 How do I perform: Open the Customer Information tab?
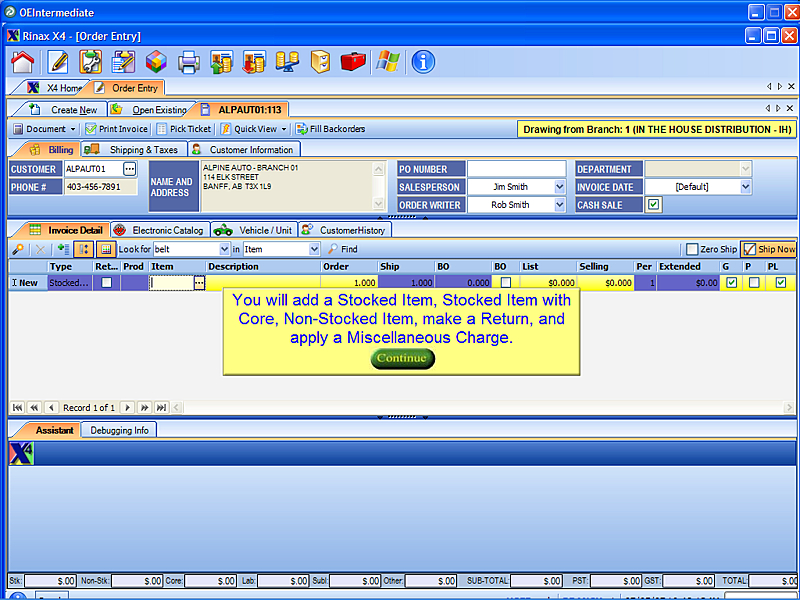tap(244, 149)
